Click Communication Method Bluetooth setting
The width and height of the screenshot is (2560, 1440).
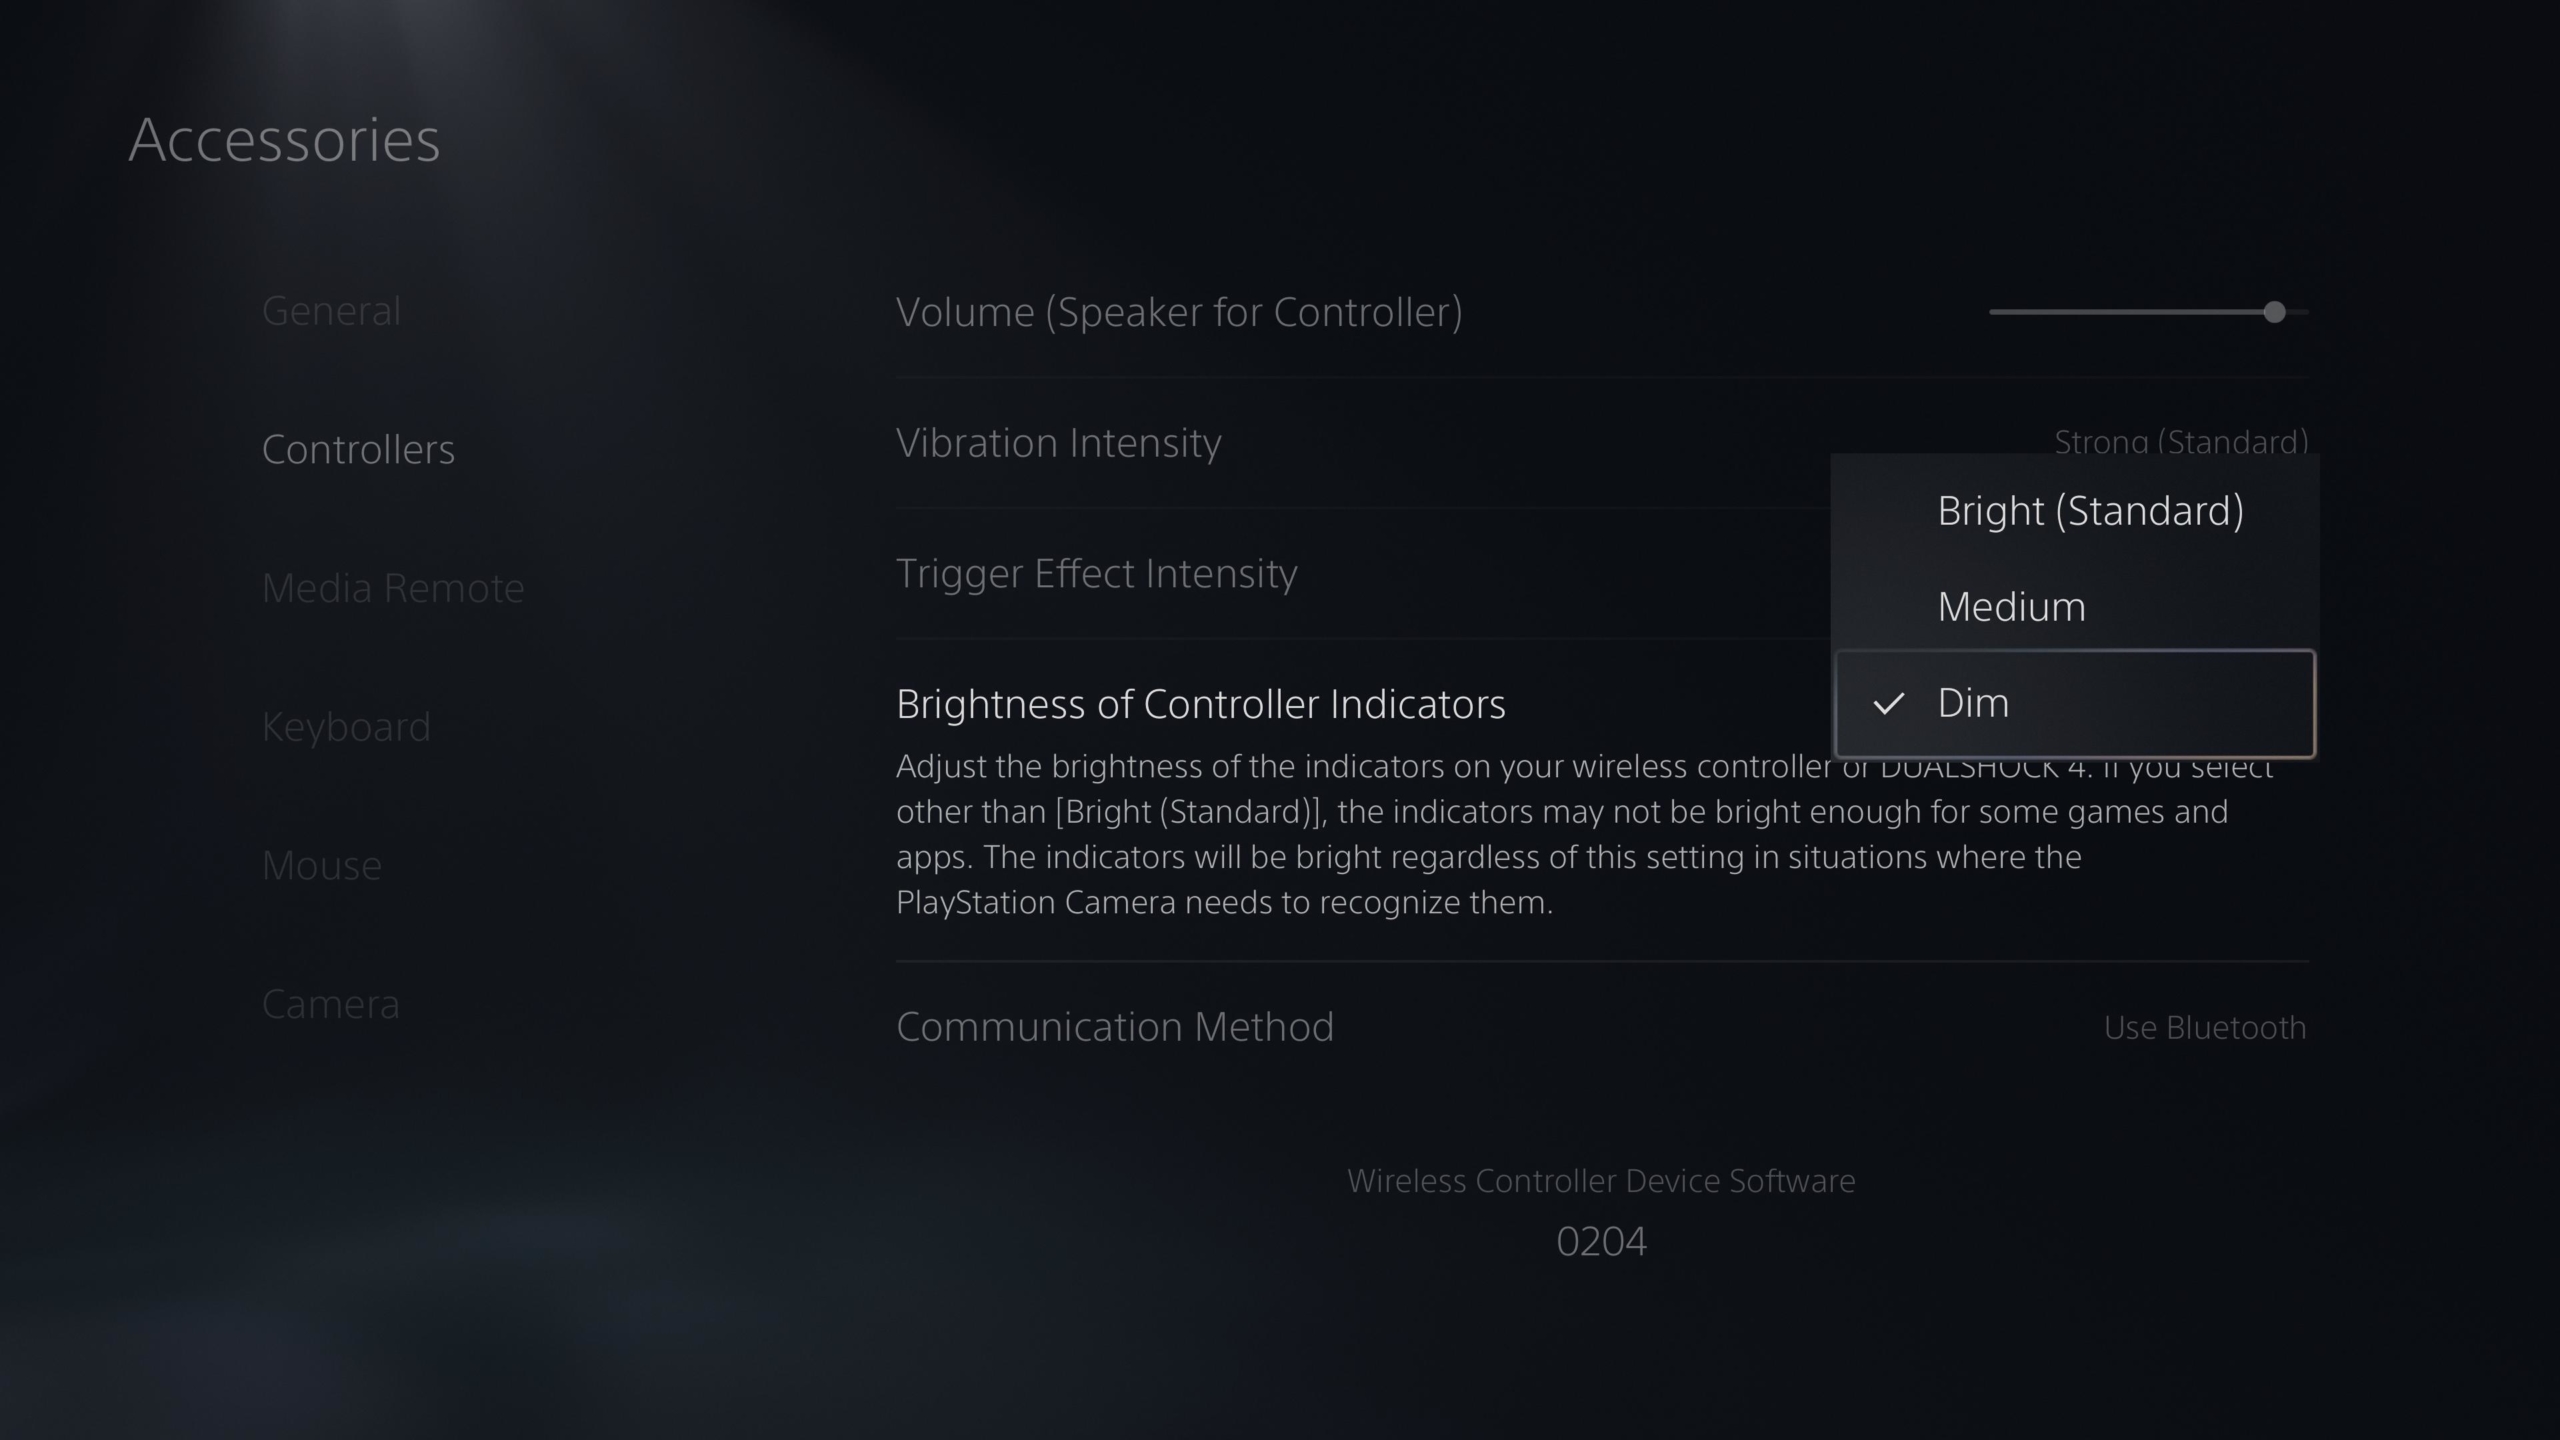tap(1602, 1025)
